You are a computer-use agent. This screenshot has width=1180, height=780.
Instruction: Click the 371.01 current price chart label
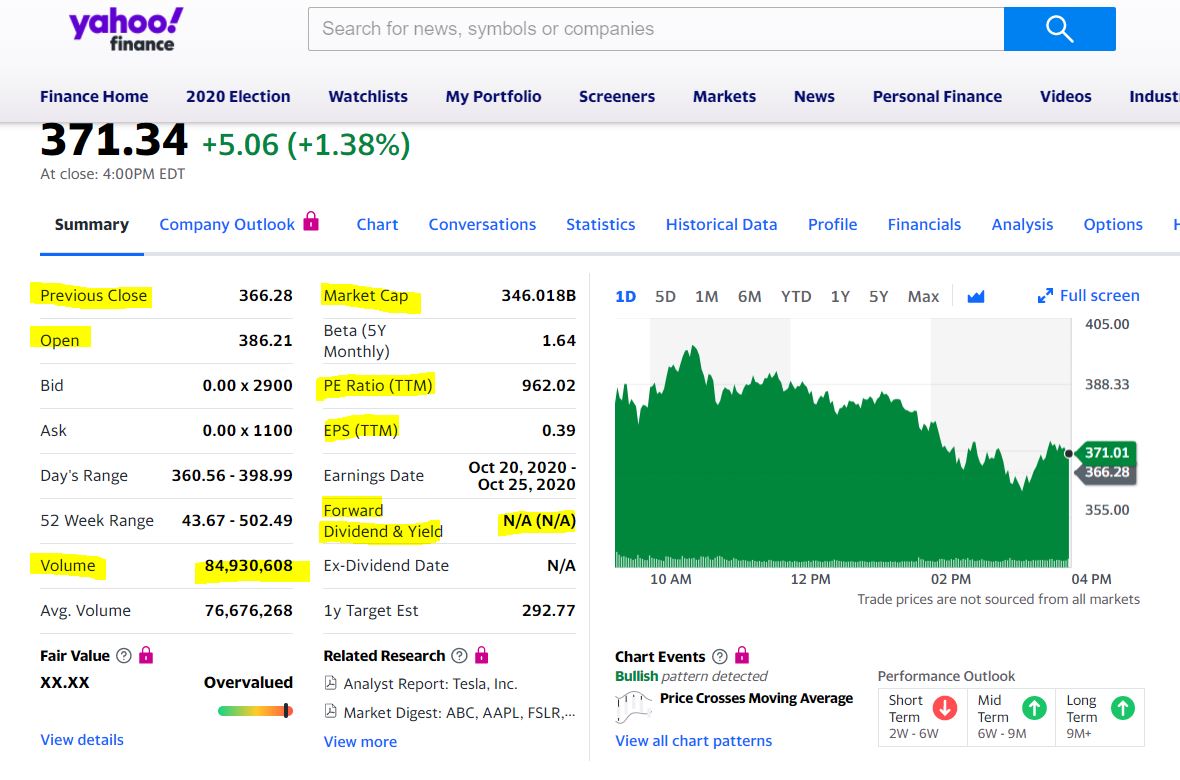(1106, 452)
